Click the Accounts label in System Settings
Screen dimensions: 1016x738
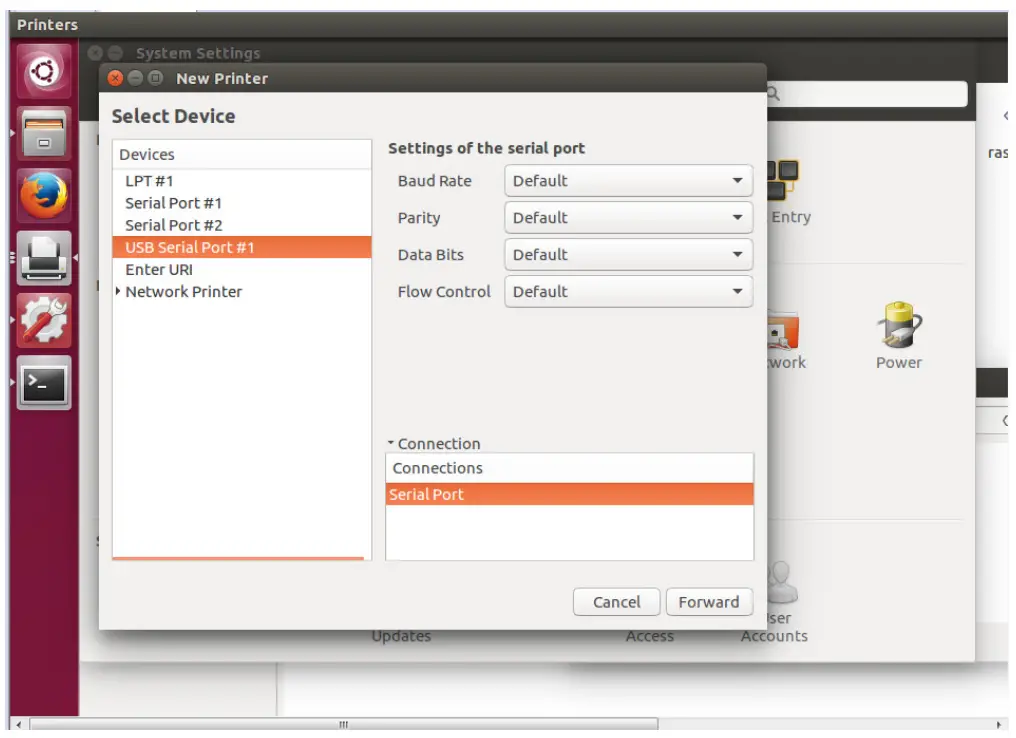(774, 636)
